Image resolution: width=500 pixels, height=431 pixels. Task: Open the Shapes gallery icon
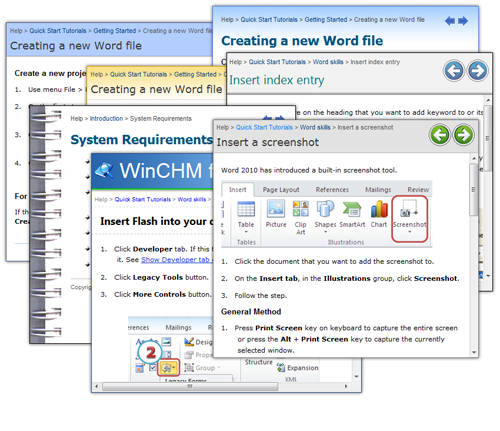[x=325, y=209]
